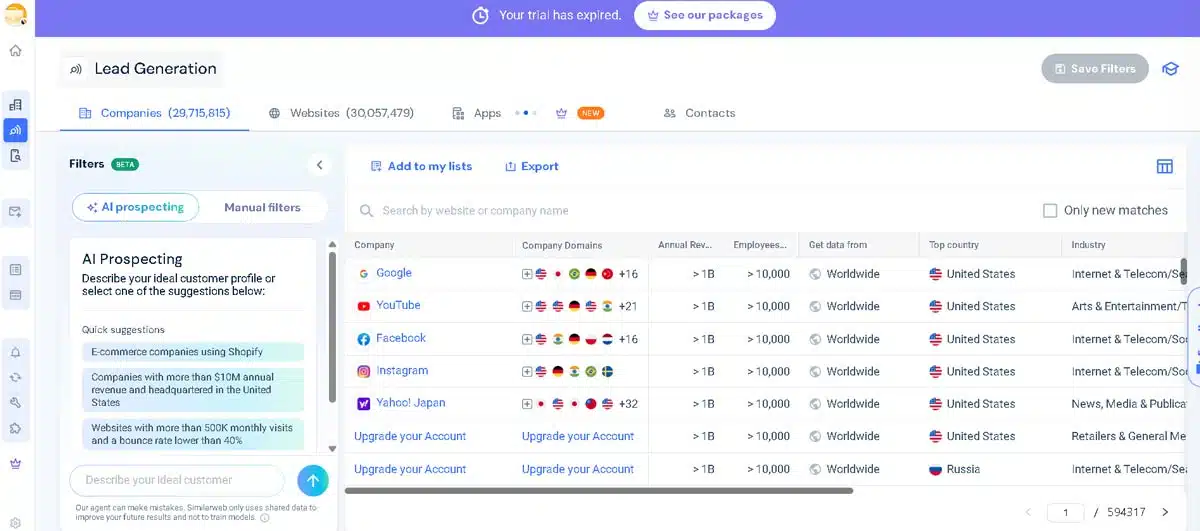
Task: Click the horizontal table scrollbar
Action: 599,491
